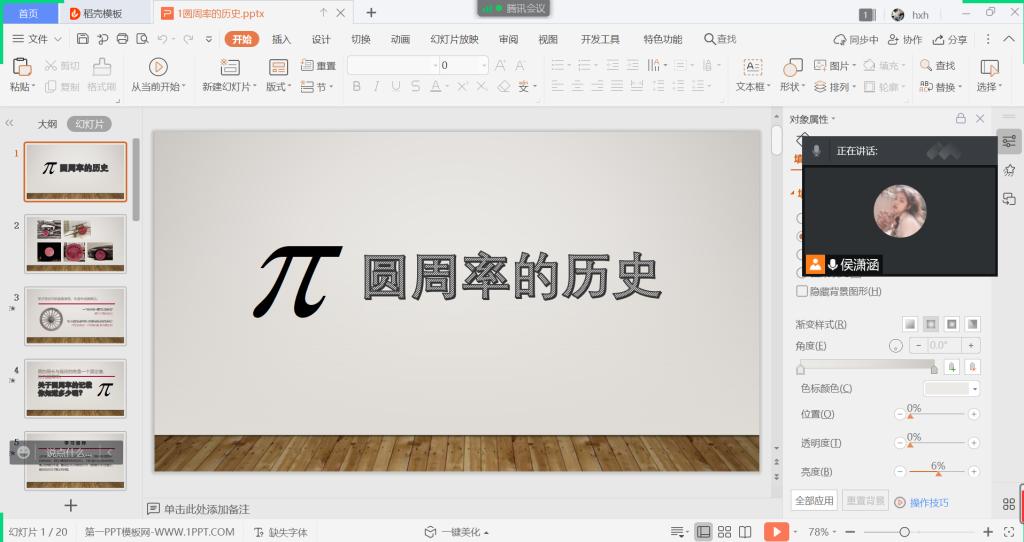Open the 插入 ribbon tab

[282, 39]
